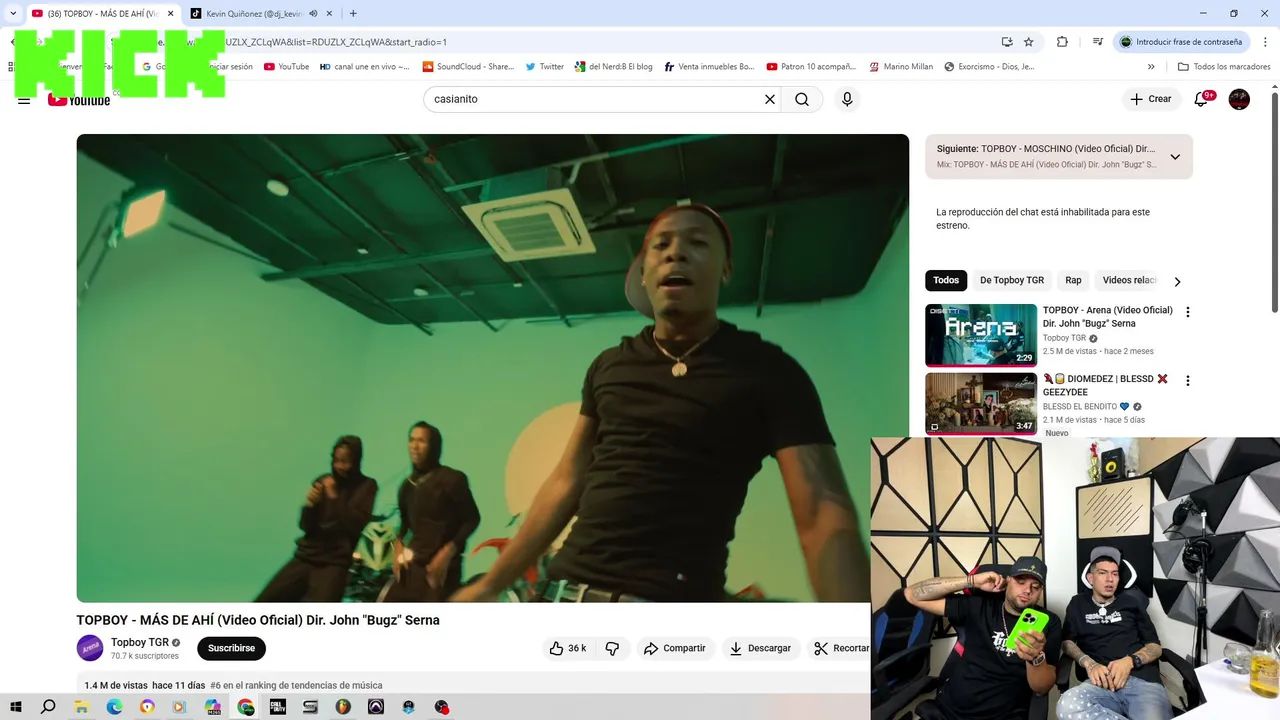Clear the YouTube search text with the X
The image size is (1280, 720).
[770, 99]
